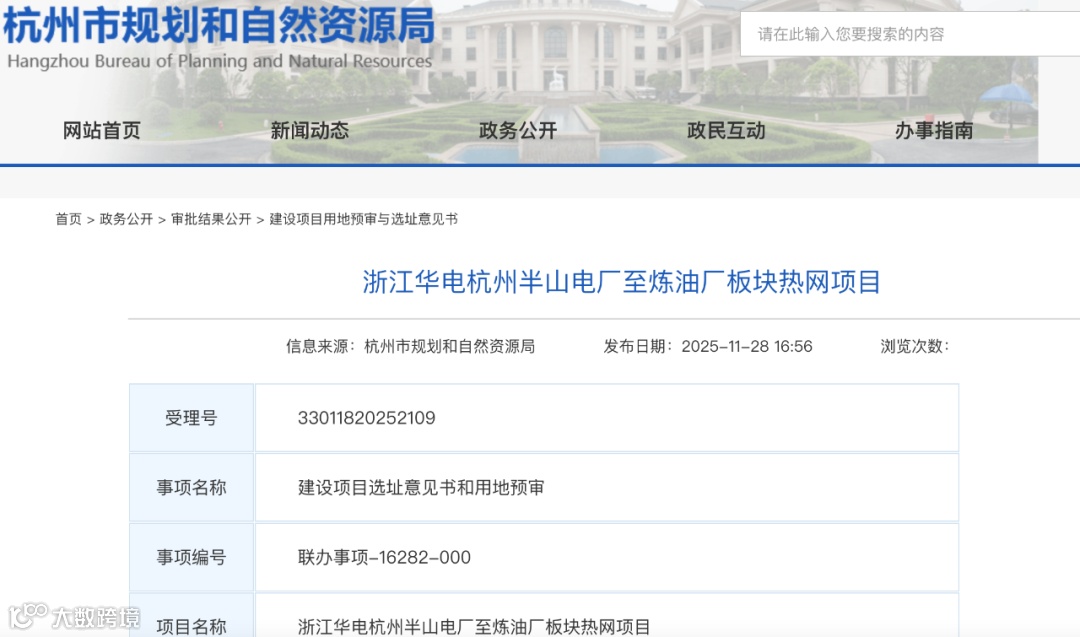
Task: Click the 建设项目用地预审与选址意见书 breadcrumb link
Action: tap(363, 219)
